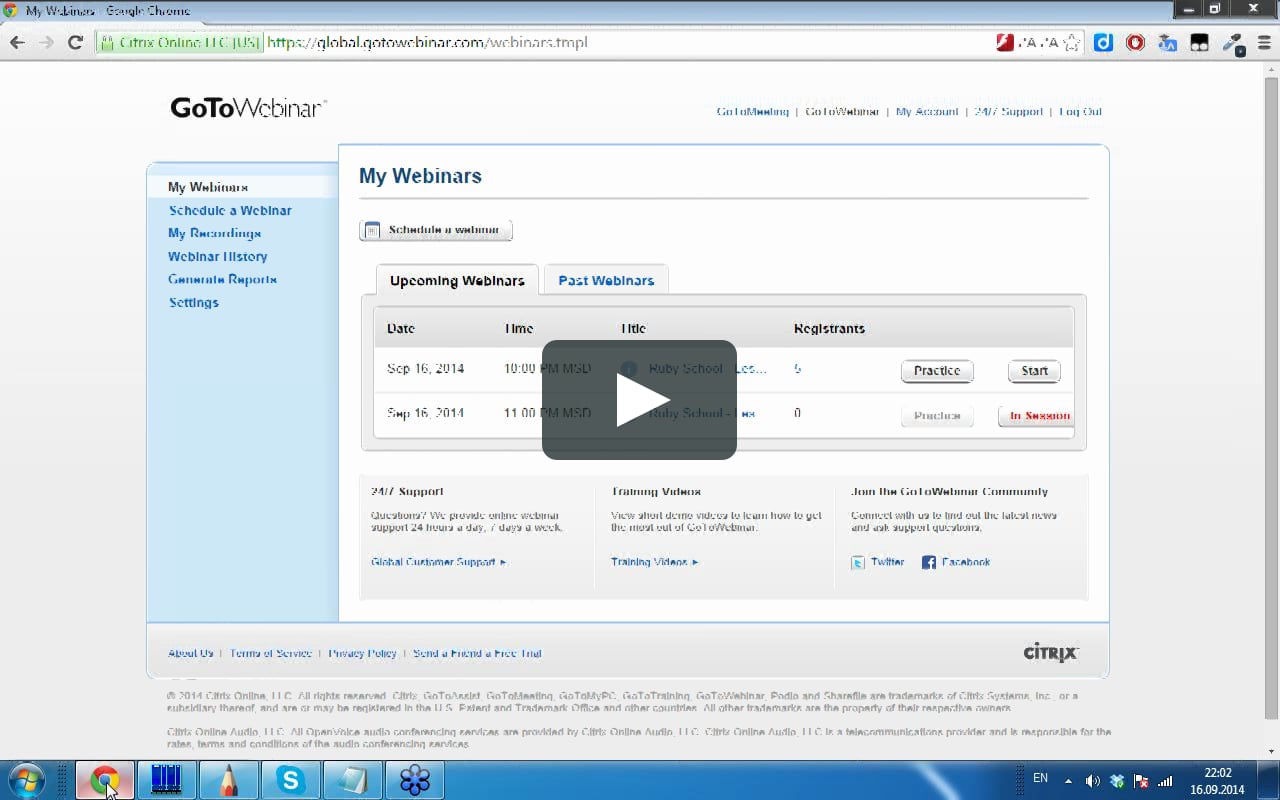Click the EN language indicator
The width and height of the screenshot is (1280, 800).
(x=1040, y=778)
